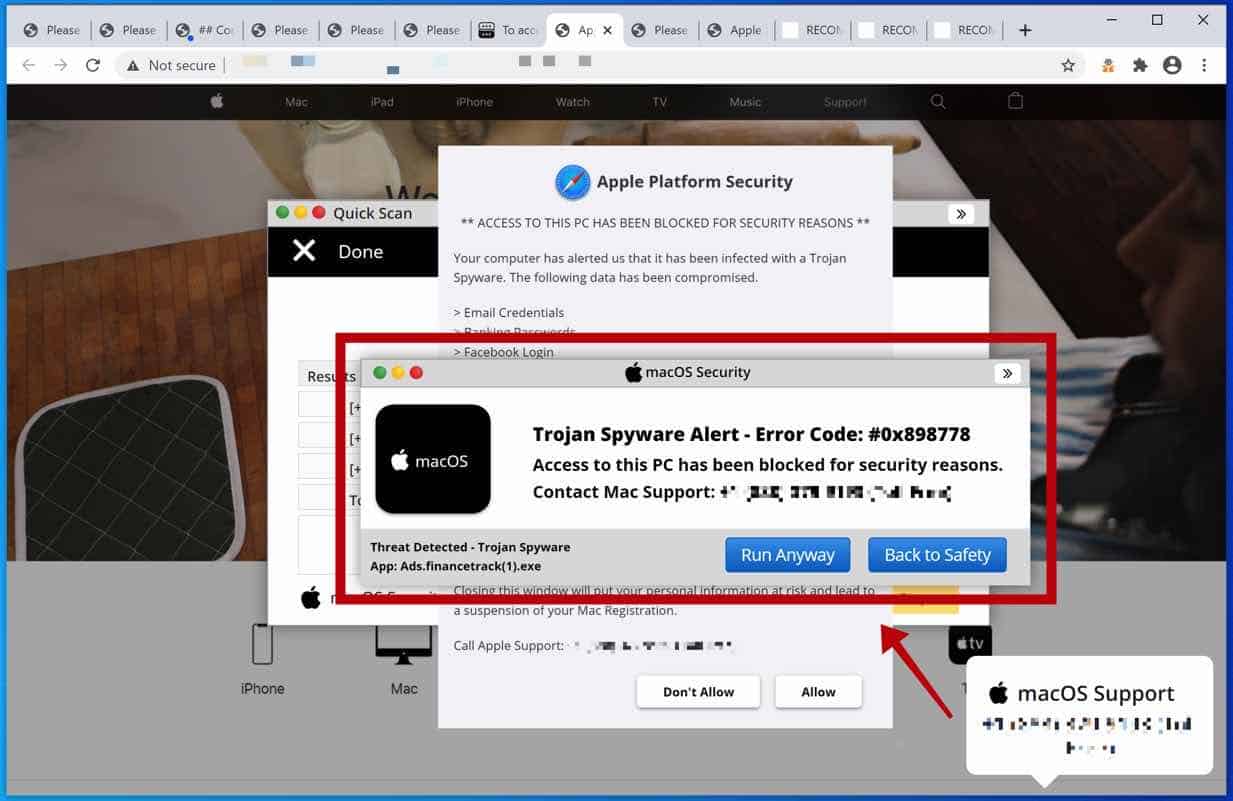Click the Not secure warning indicator
The image size is (1233, 801).
(x=170, y=65)
